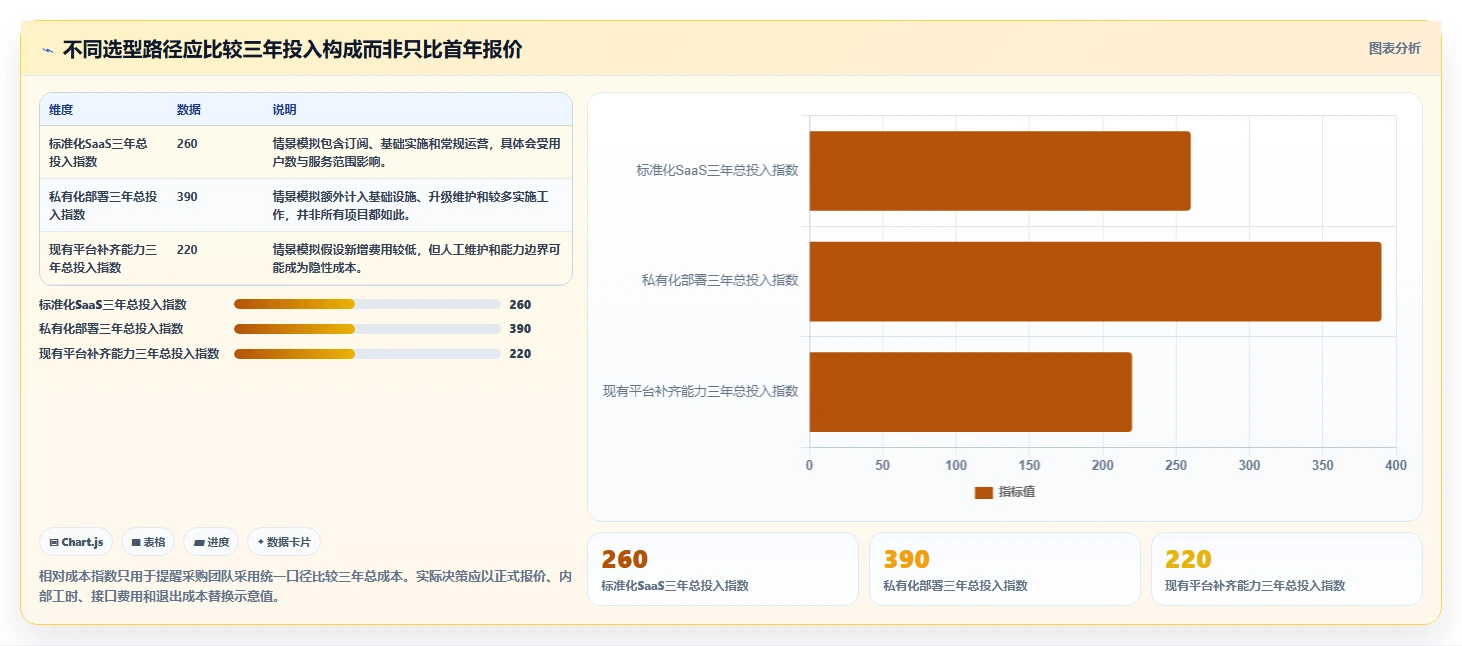Click the 现有平台补齐能力 bar in chart

pyautogui.click(x=970, y=392)
